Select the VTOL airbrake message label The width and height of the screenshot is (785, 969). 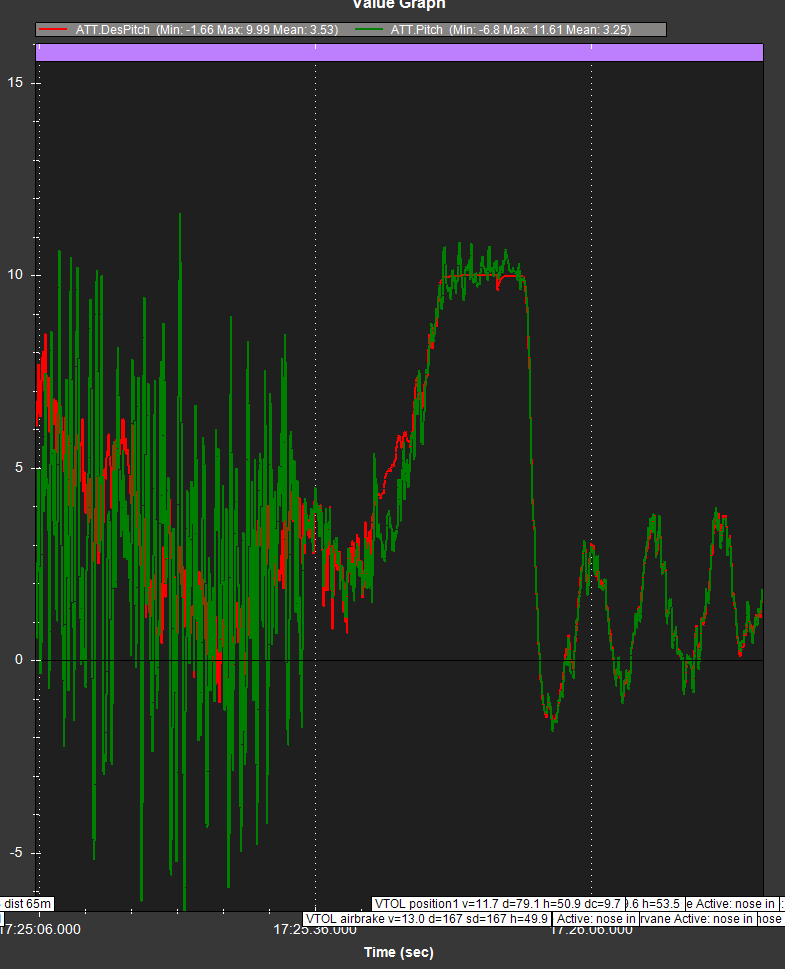click(427, 919)
